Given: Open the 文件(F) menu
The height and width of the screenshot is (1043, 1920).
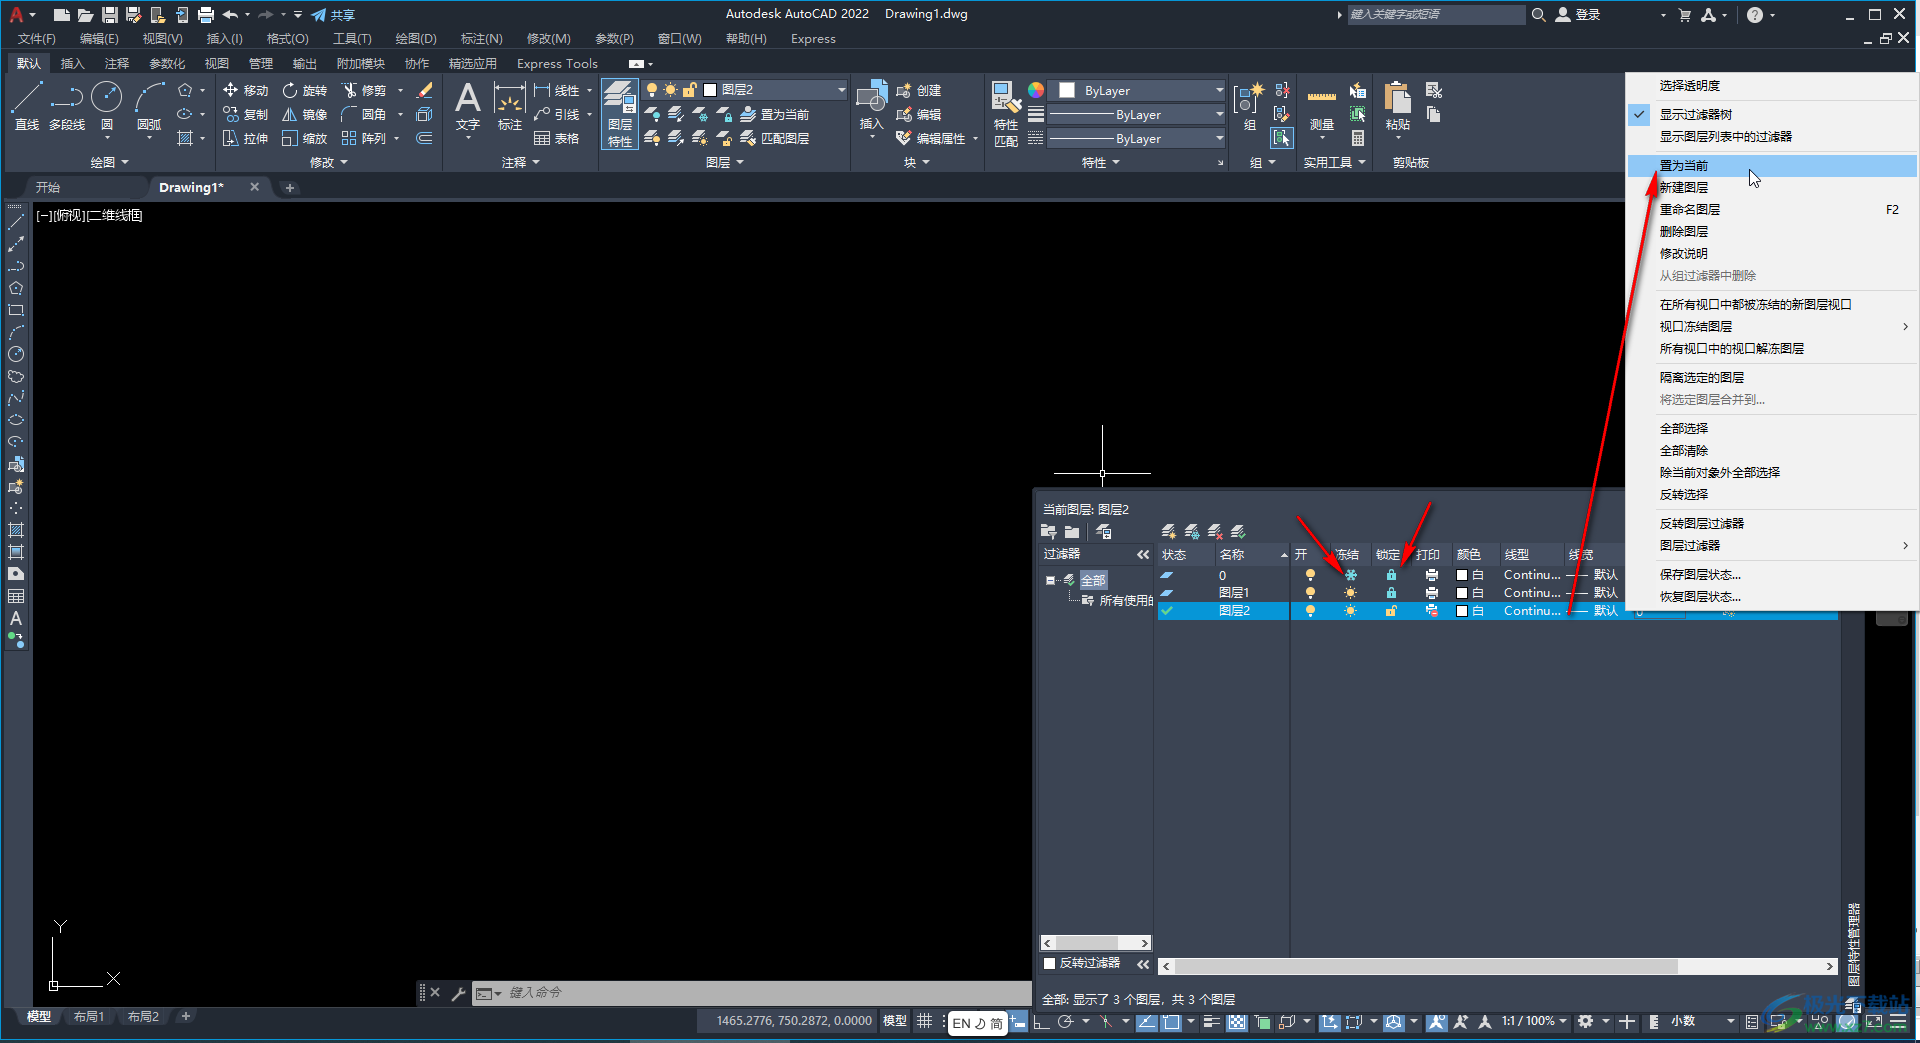Looking at the screenshot, I should pyautogui.click(x=37, y=39).
